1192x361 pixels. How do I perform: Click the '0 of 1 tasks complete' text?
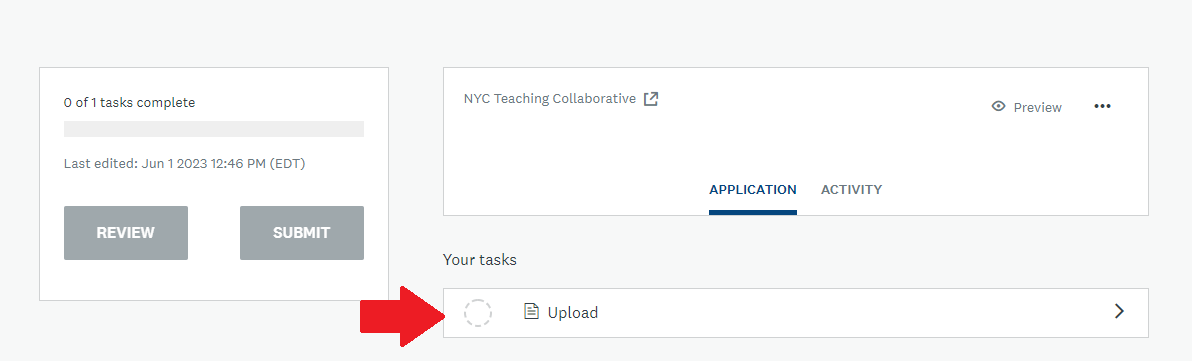click(129, 103)
